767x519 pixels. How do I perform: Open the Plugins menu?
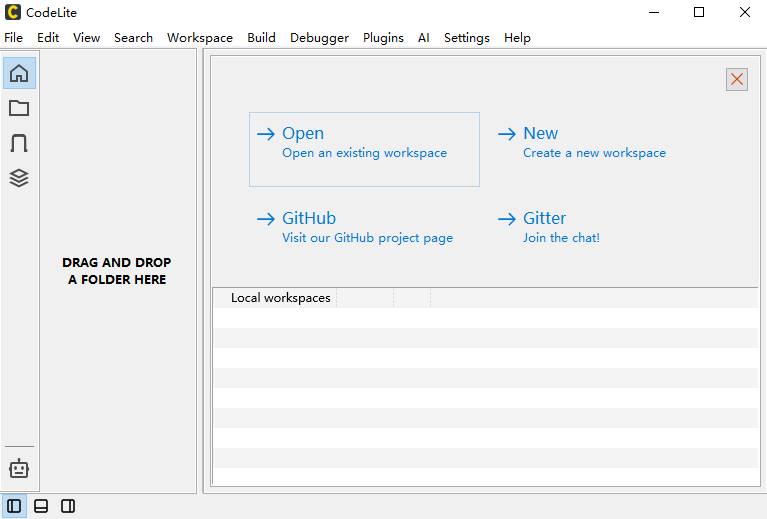point(383,38)
